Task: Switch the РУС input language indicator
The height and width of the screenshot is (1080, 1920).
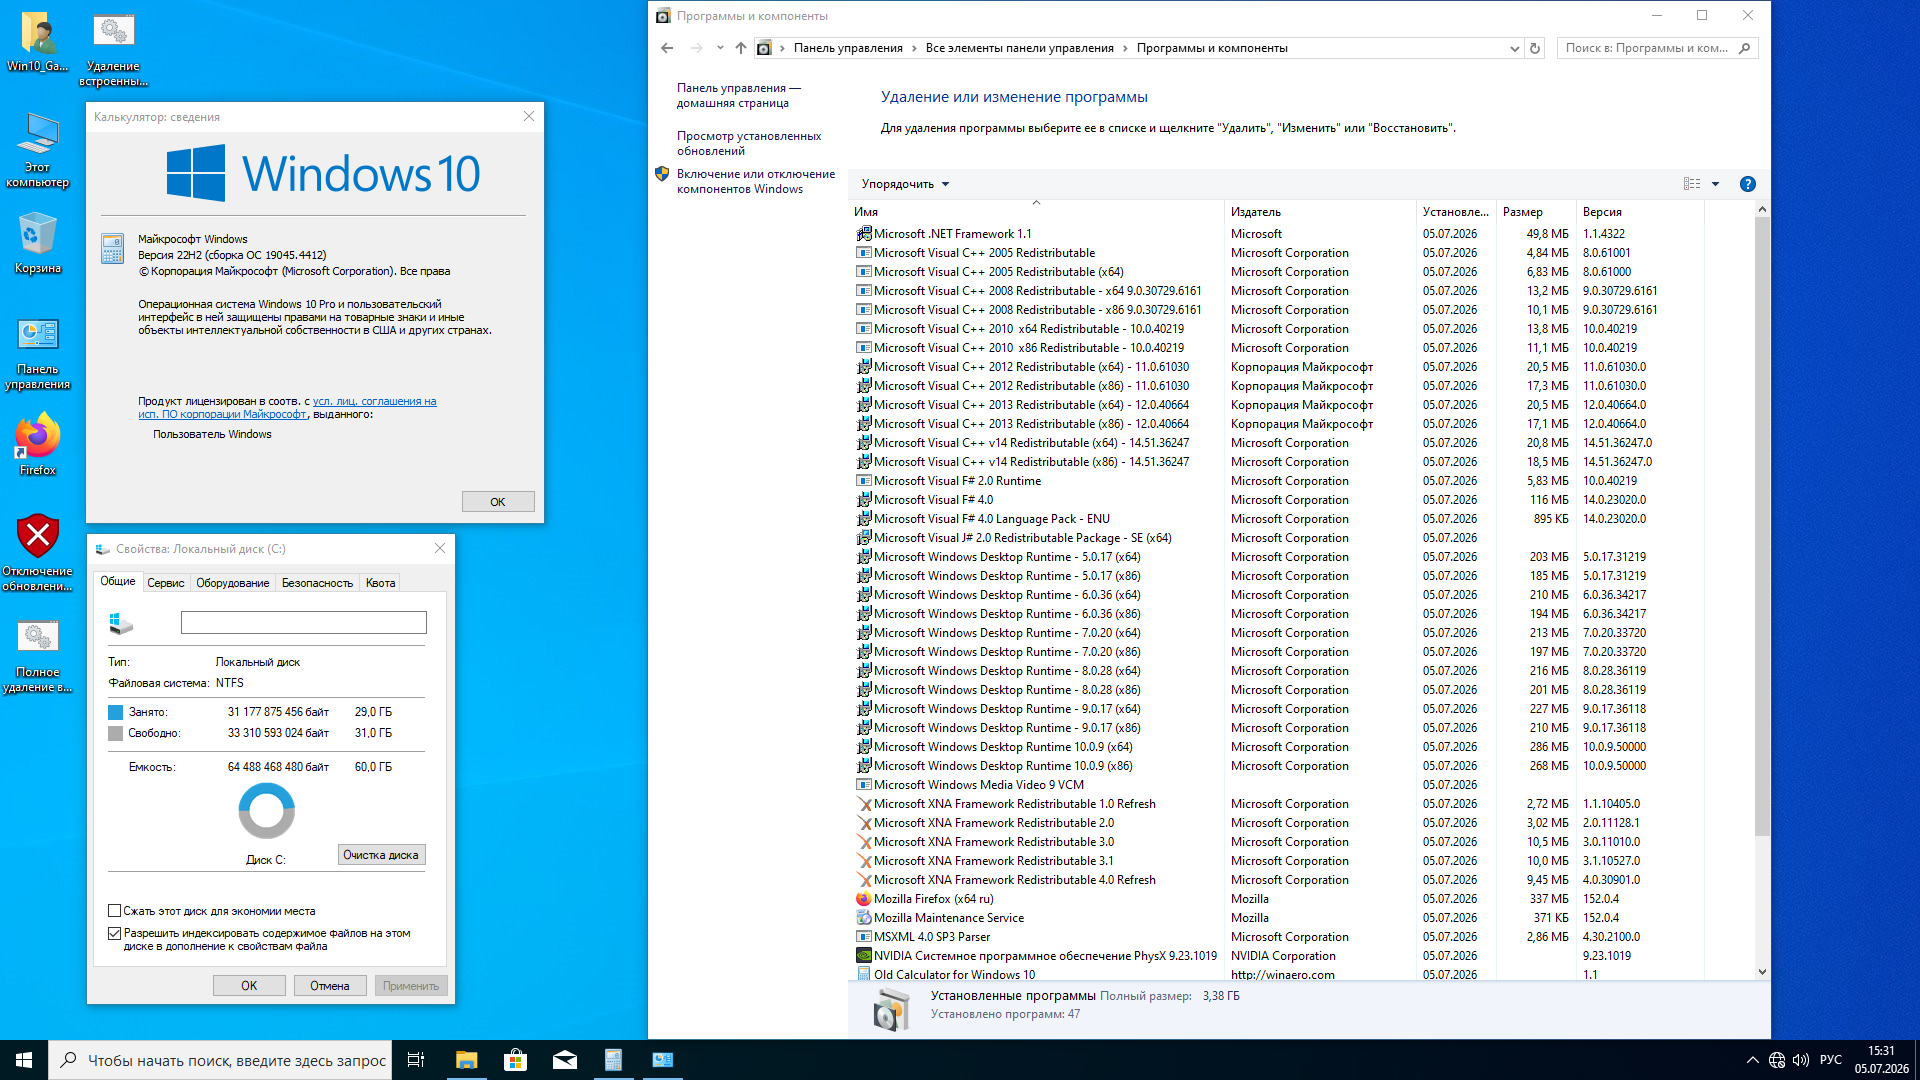Action: 1831,1060
